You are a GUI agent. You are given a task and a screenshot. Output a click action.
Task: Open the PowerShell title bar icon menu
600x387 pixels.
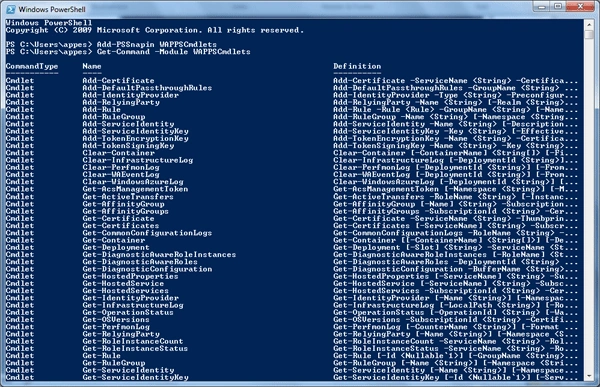coord(11,9)
